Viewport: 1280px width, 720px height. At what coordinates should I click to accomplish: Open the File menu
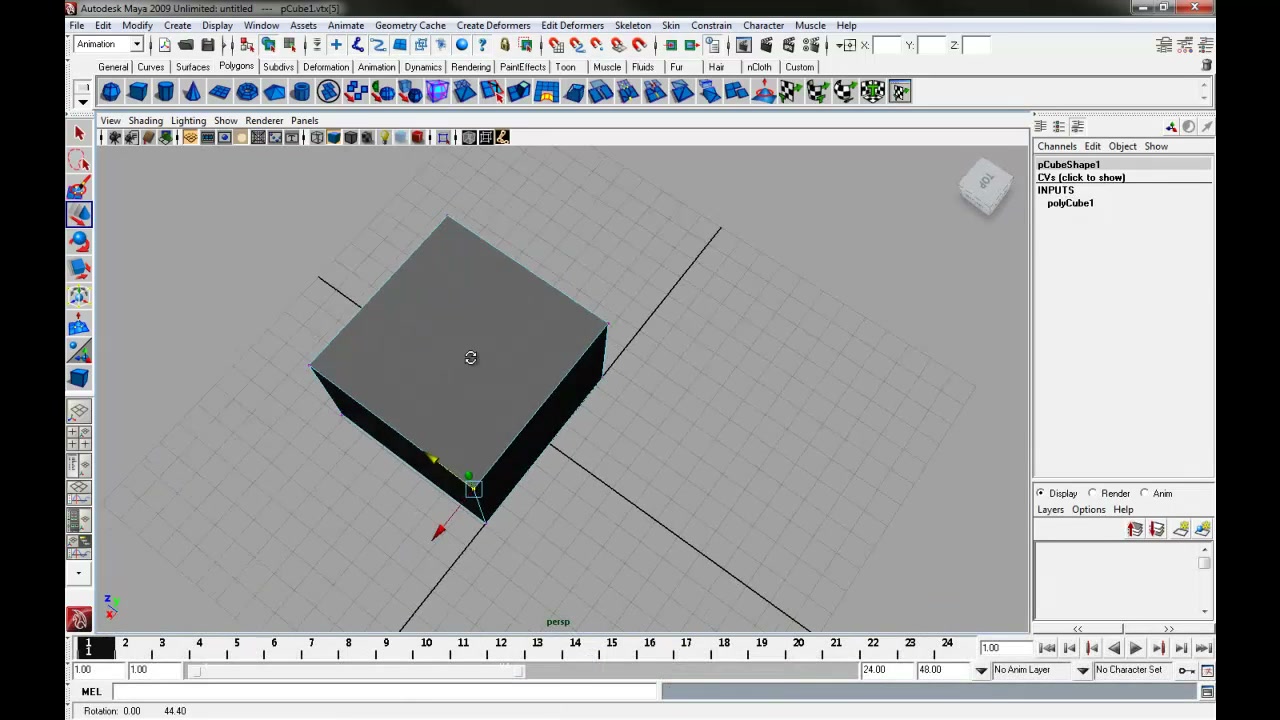click(x=76, y=25)
